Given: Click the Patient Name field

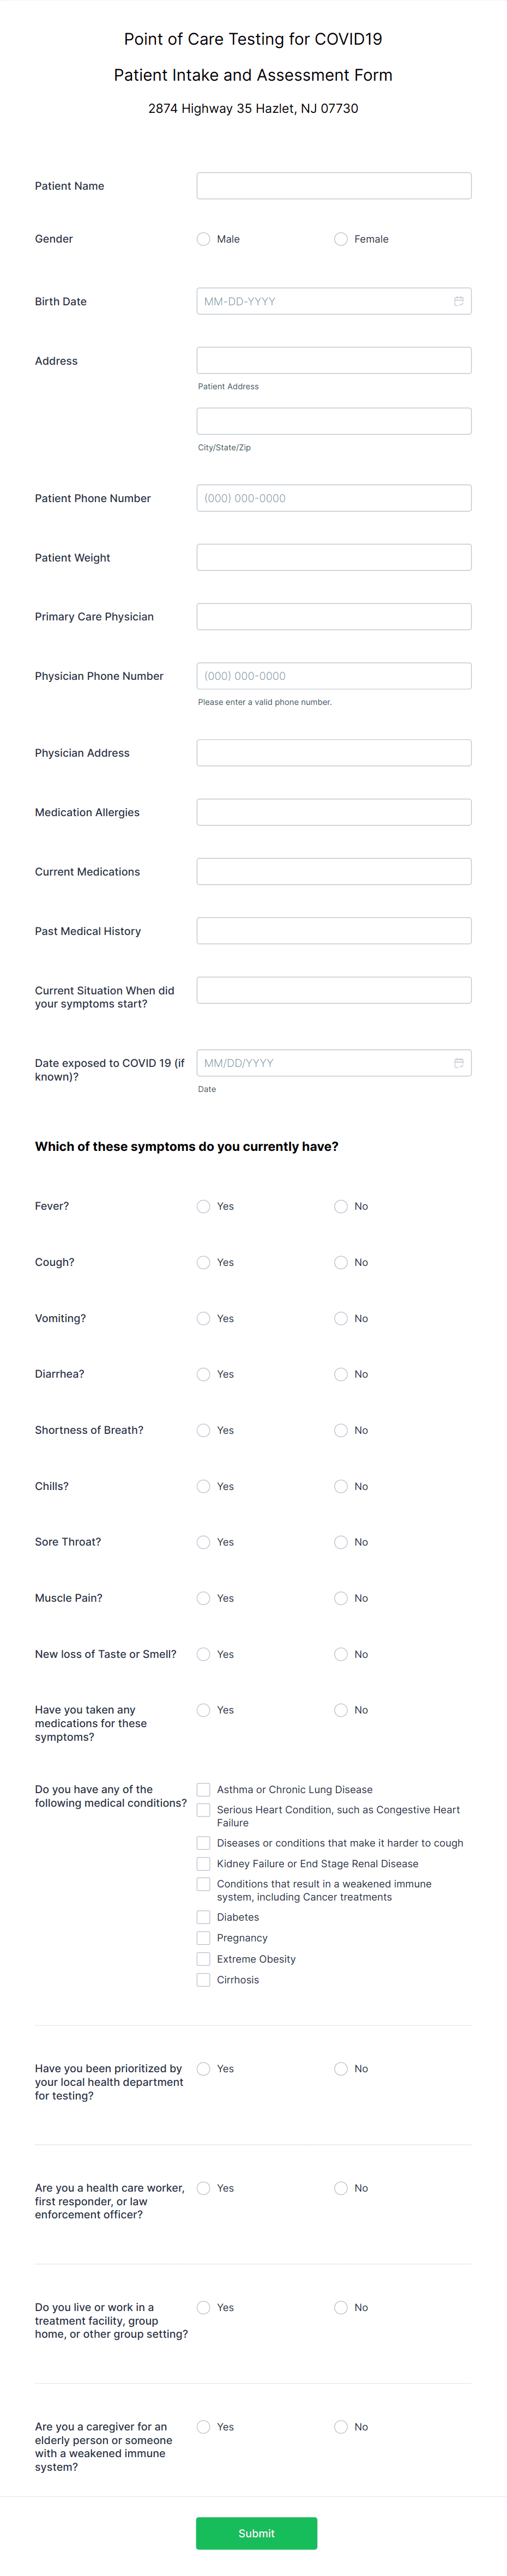Looking at the screenshot, I should (x=334, y=186).
